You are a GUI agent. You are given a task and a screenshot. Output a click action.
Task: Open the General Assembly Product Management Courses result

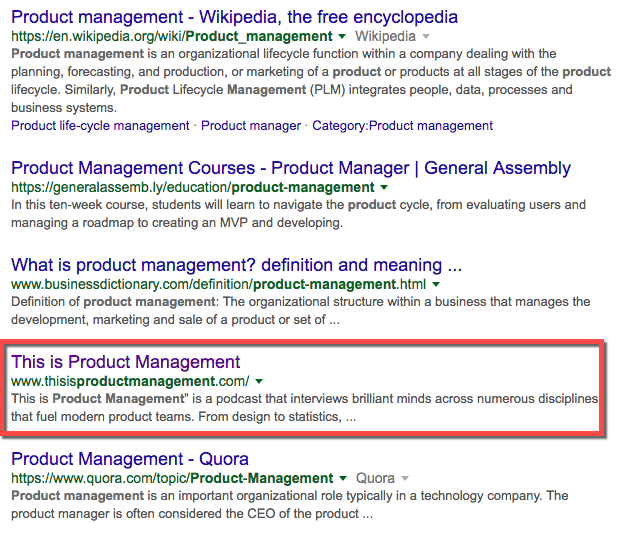point(291,168)
